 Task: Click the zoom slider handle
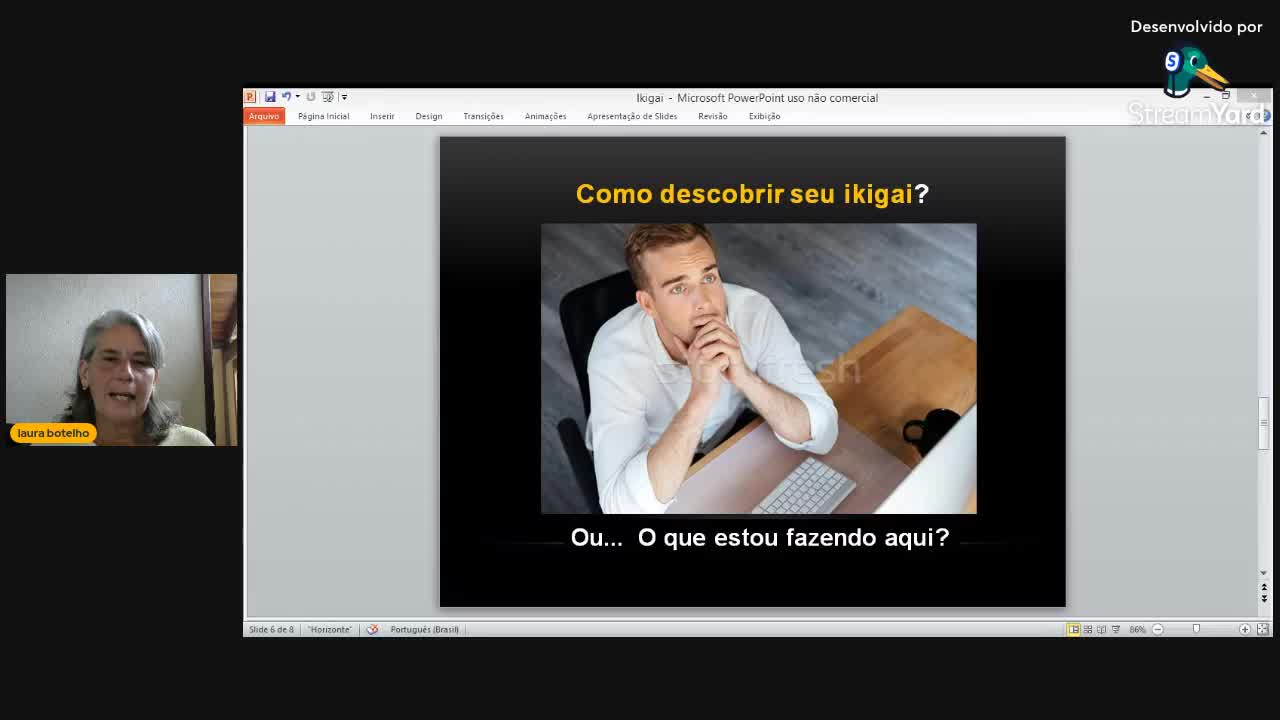[x=1196, y=629]
